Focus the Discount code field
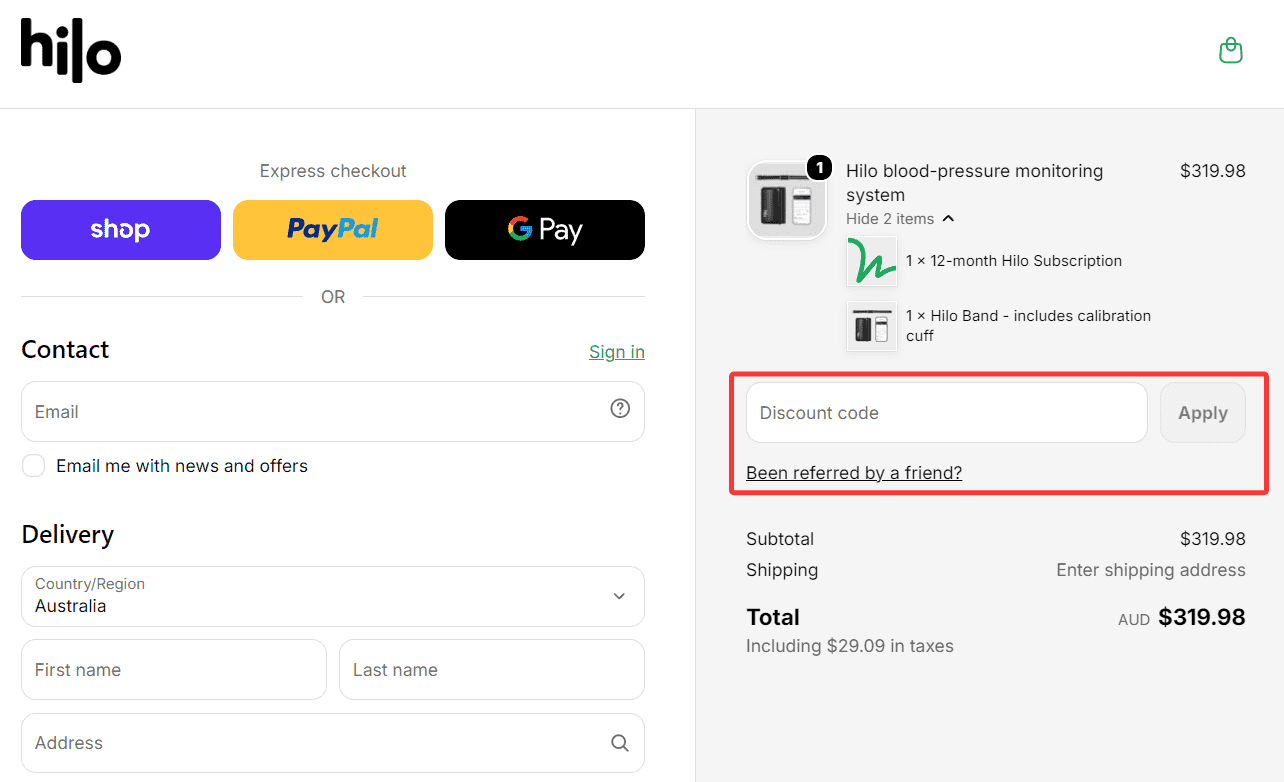1284x782 pixels. pyautogui.click(x=947, y=413)
